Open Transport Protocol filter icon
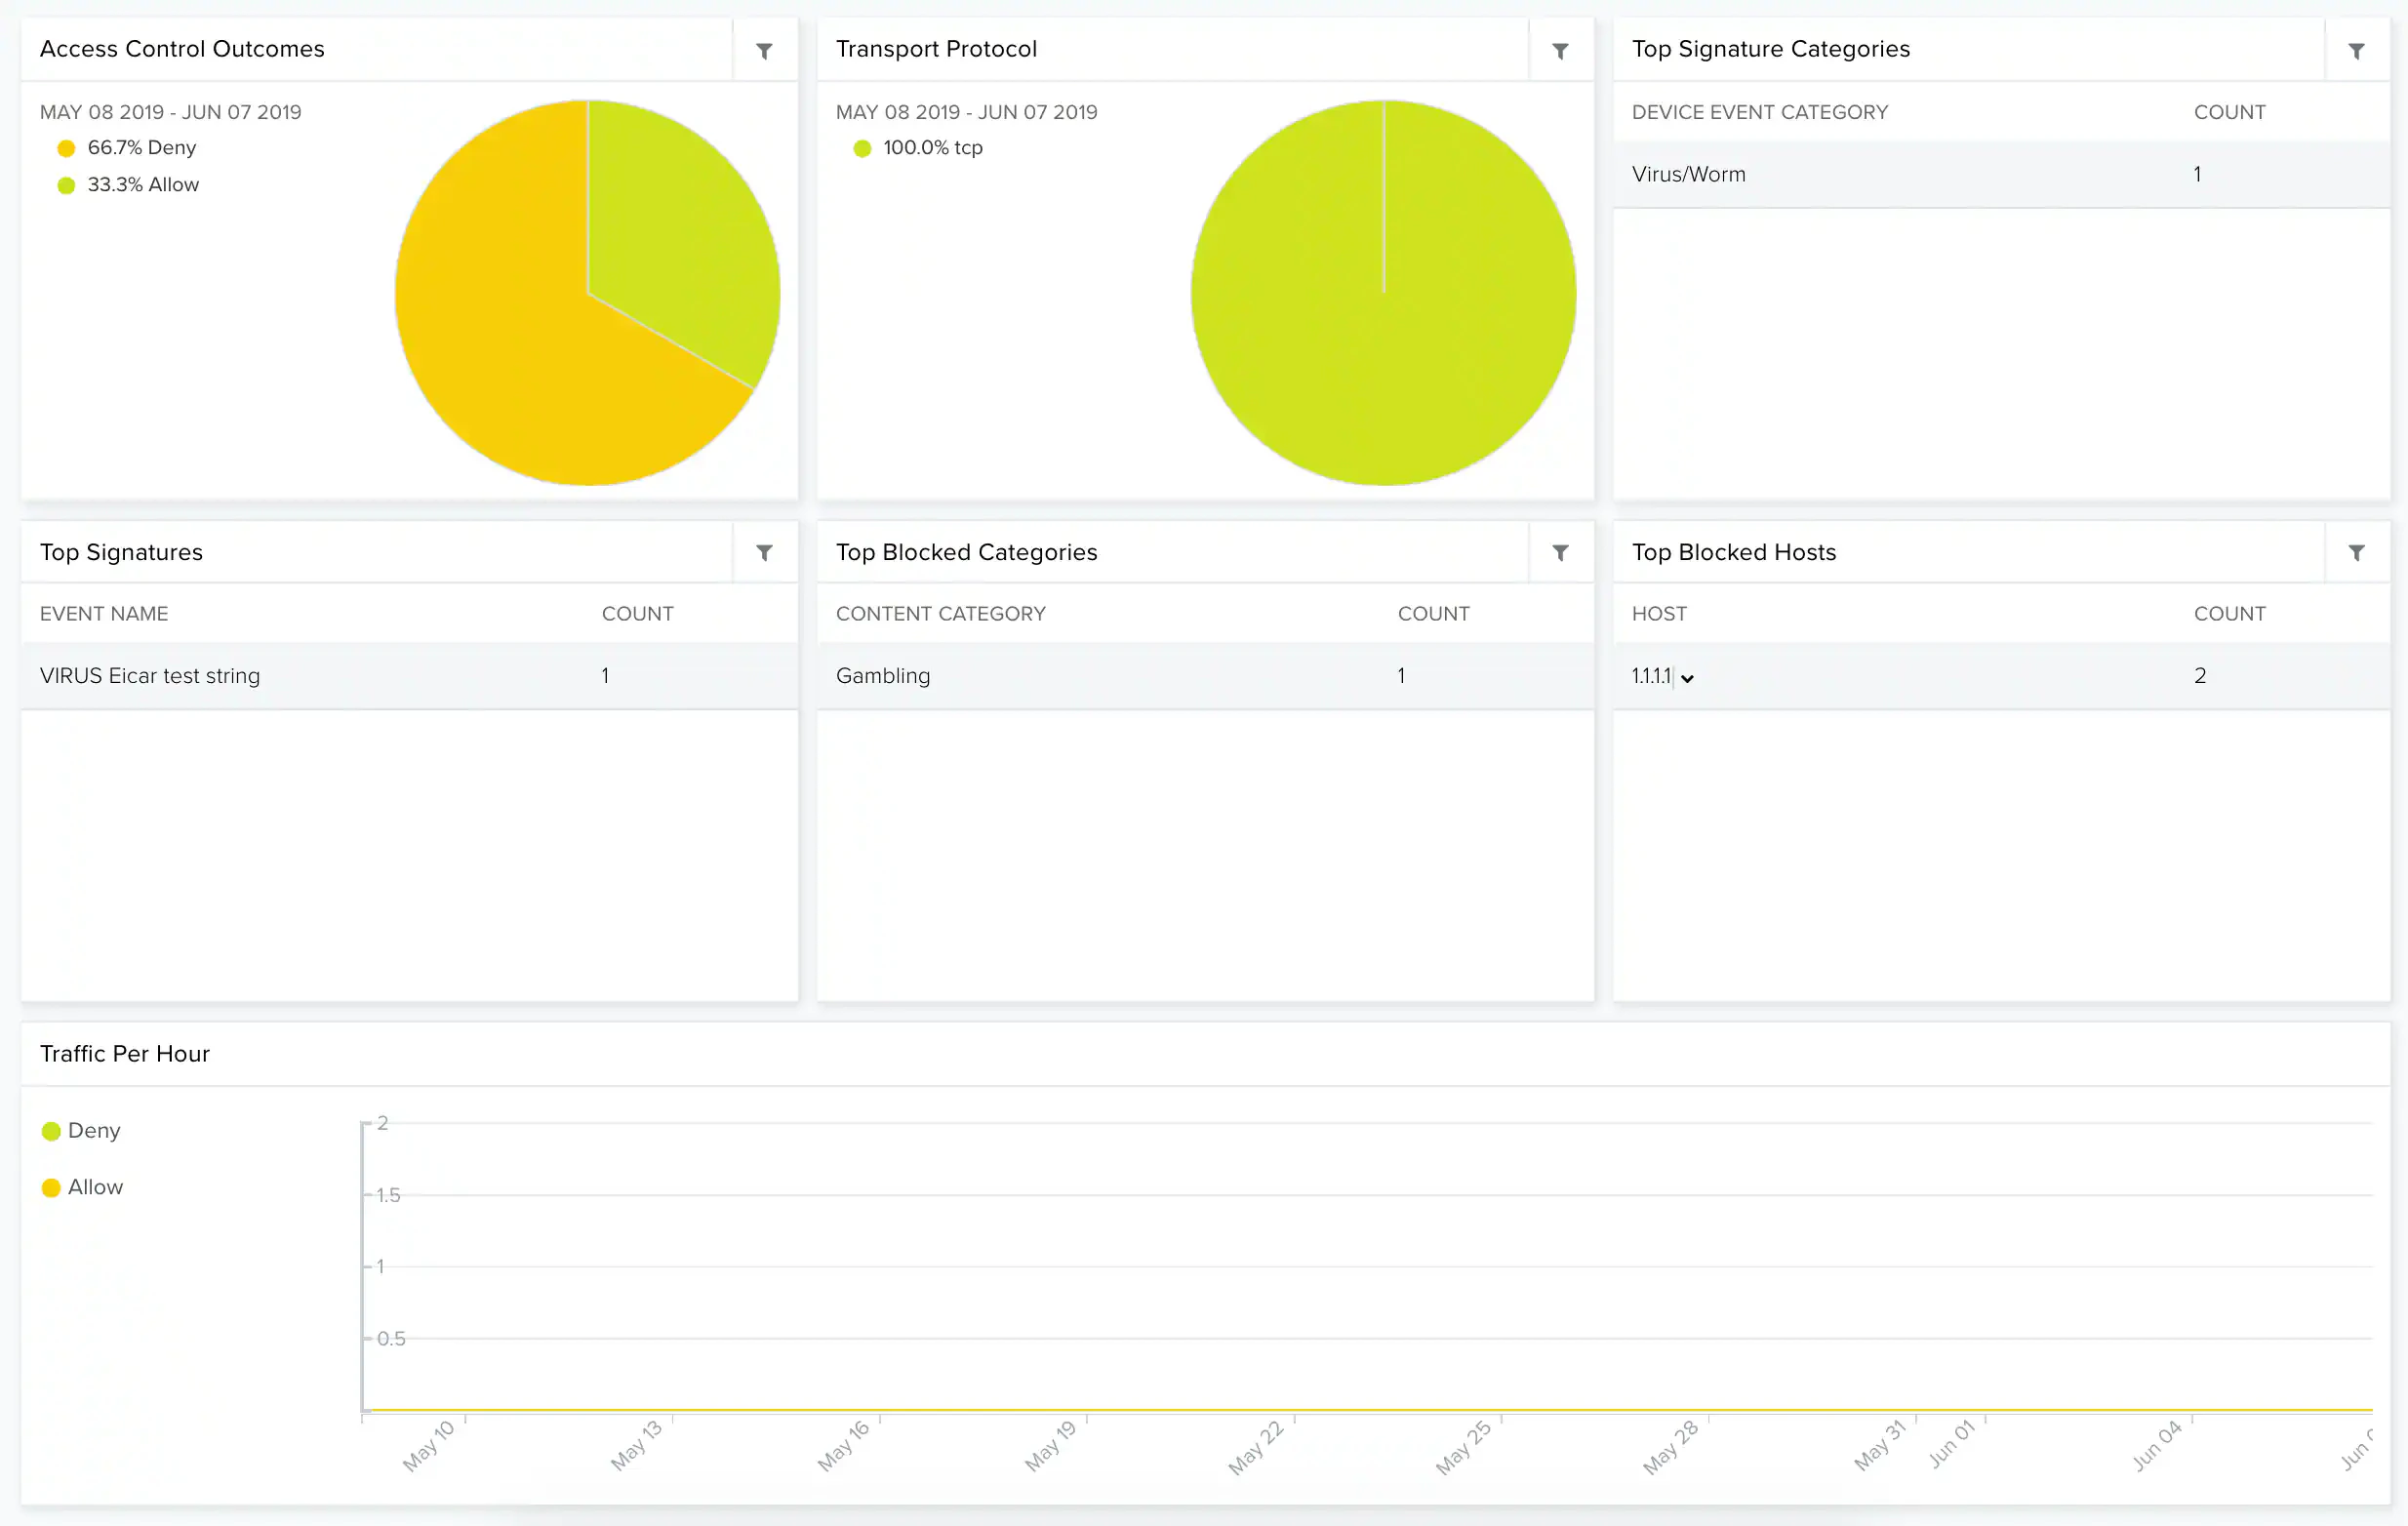Viewport: 2408px width, 1526px height. (1560, 50)
